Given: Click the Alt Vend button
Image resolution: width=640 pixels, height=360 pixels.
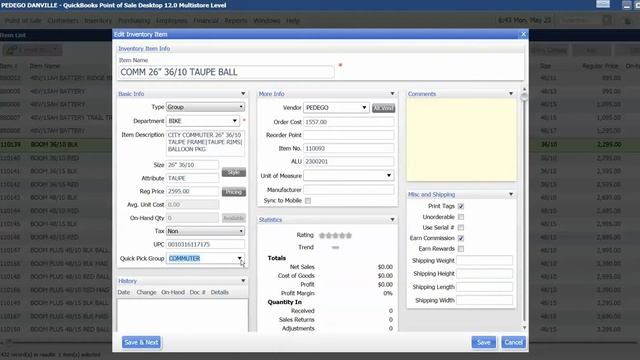Looking at the screenshot, I should (383, 108).
